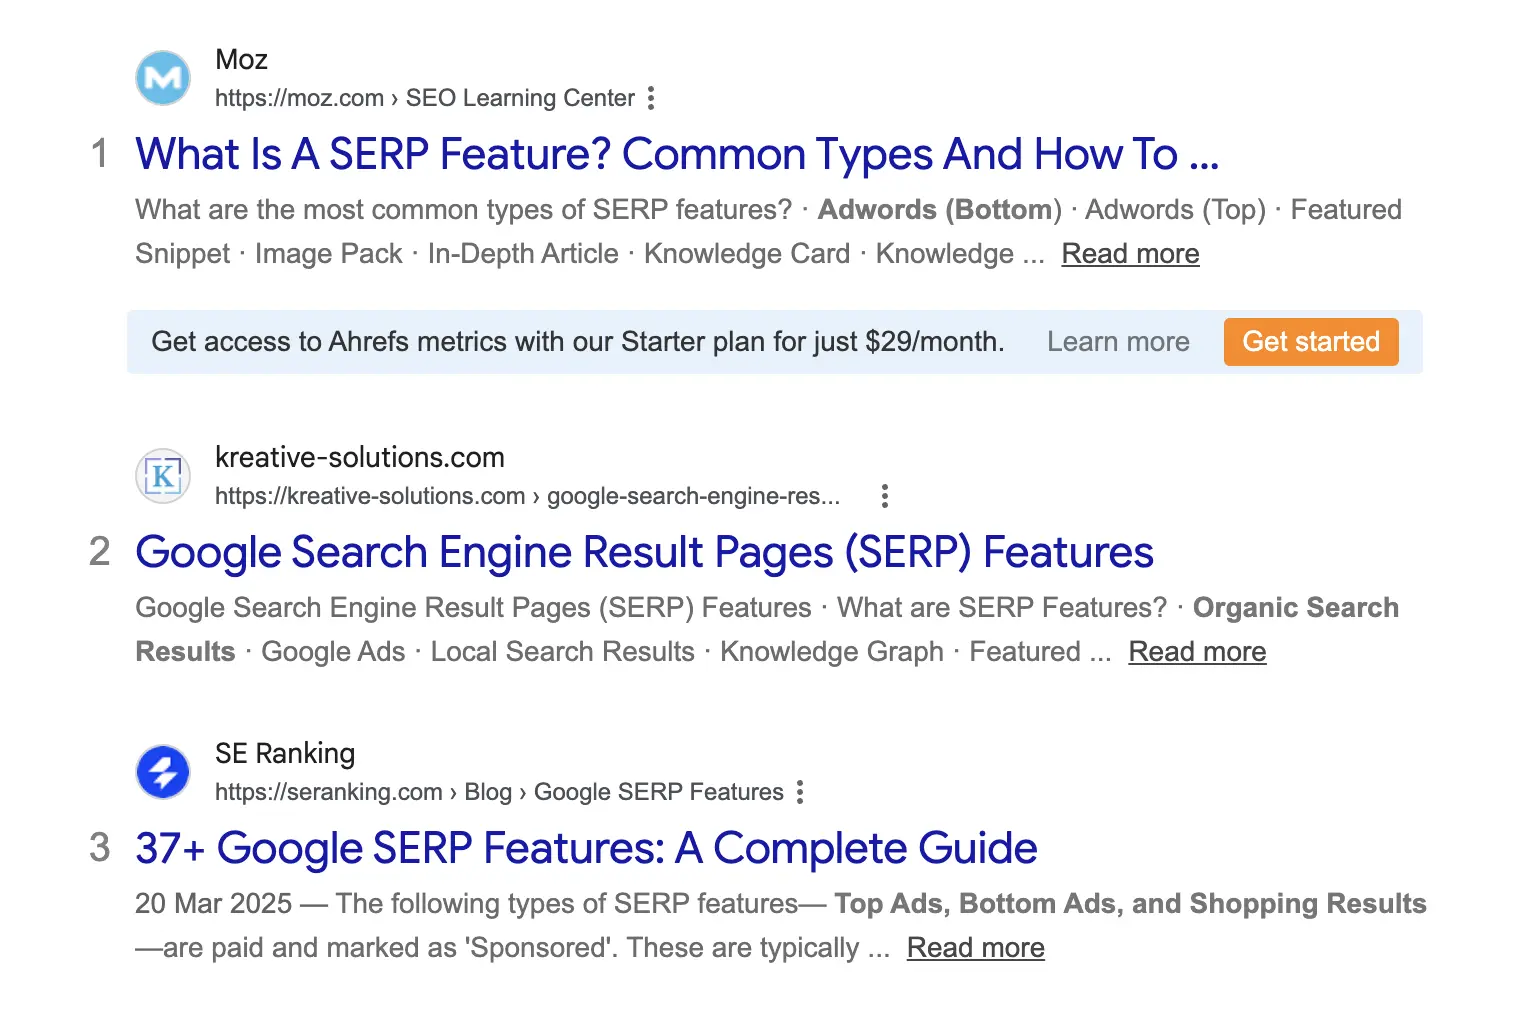Click the SE Ranking site name
Viewport: 1526px width, 1020px height.
tap(285, 753)
